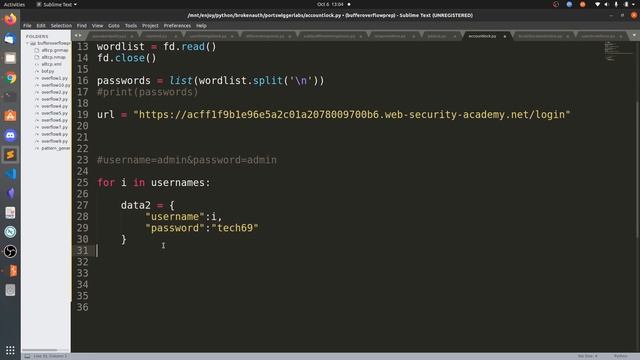Open alltcp.gnmap in the sidebar
The height and width of the screenshot is (360, 640).
(55, 50)
